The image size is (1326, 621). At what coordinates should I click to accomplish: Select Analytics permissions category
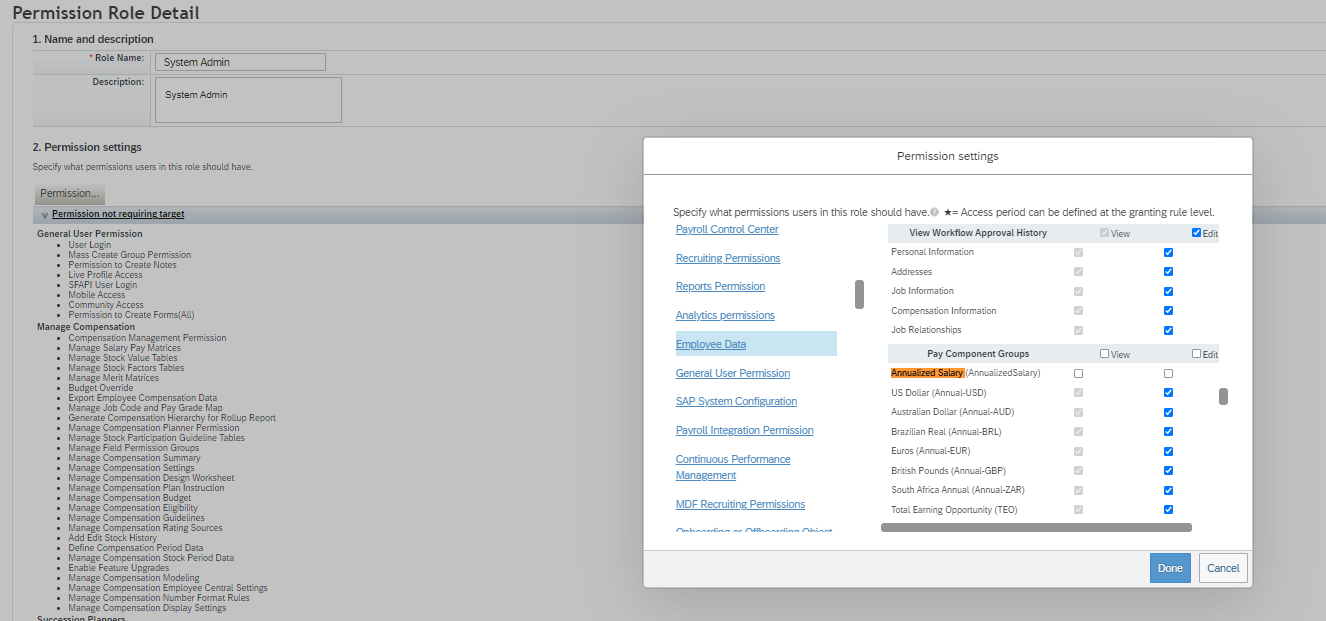click(725, 315)
